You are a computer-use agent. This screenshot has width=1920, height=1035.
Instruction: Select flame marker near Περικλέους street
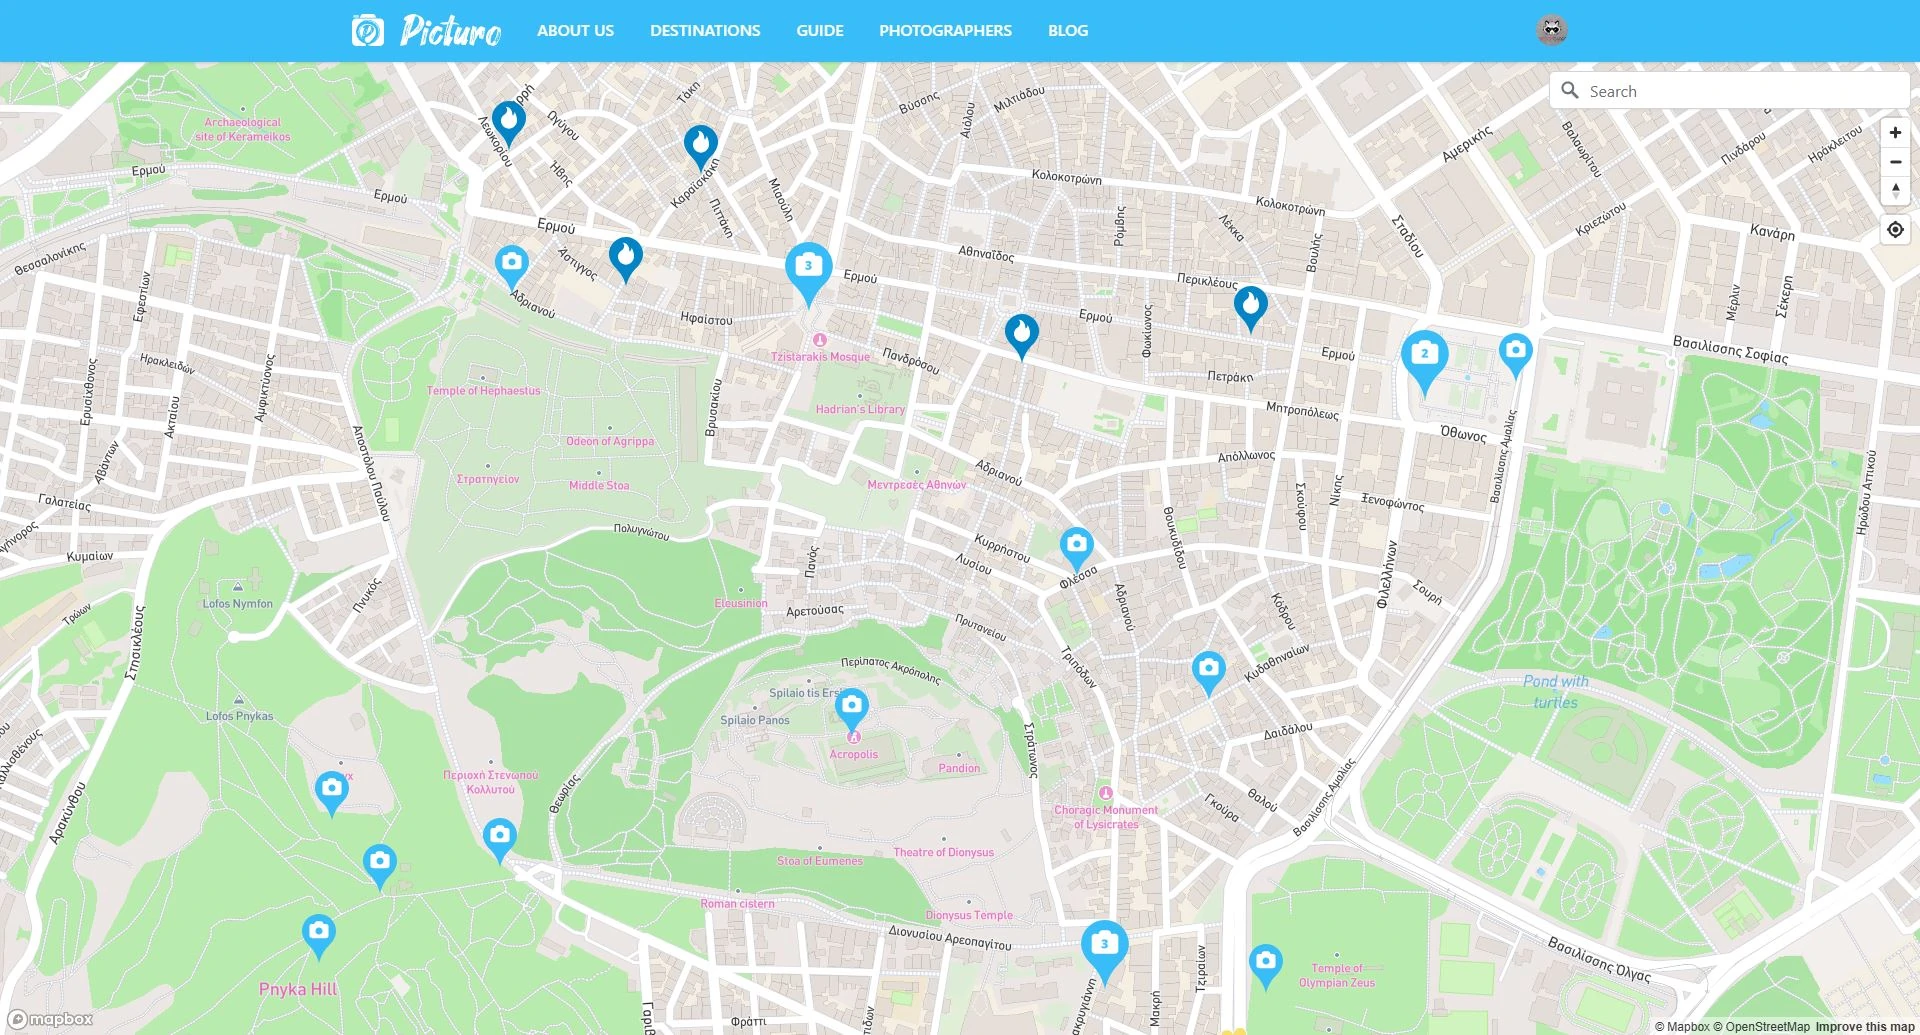[1251, 307]
